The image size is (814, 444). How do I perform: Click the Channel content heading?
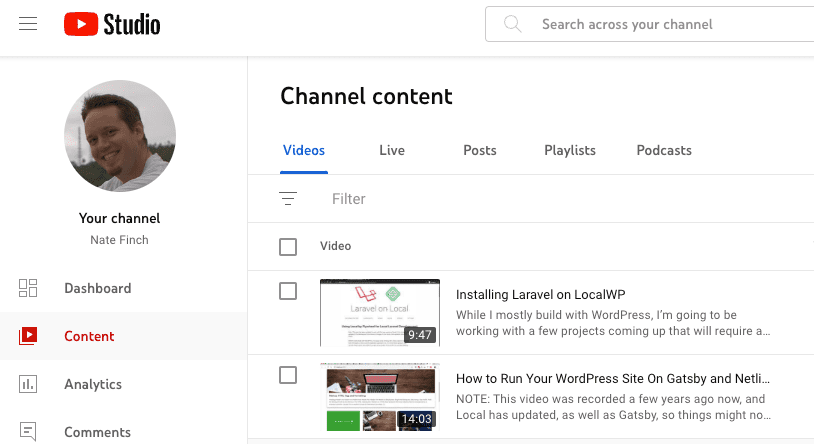click(x=367, y=96)
